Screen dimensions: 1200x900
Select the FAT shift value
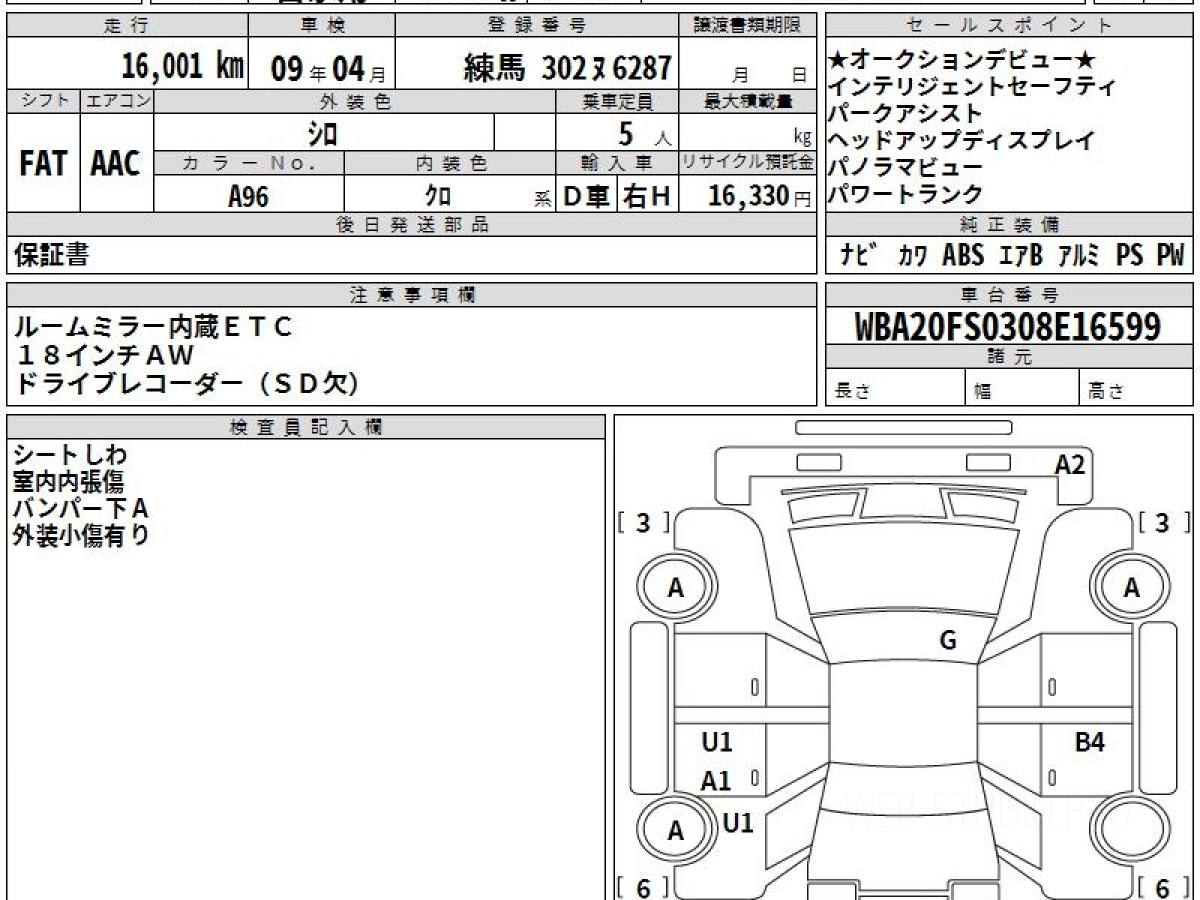tap(43, 165)
